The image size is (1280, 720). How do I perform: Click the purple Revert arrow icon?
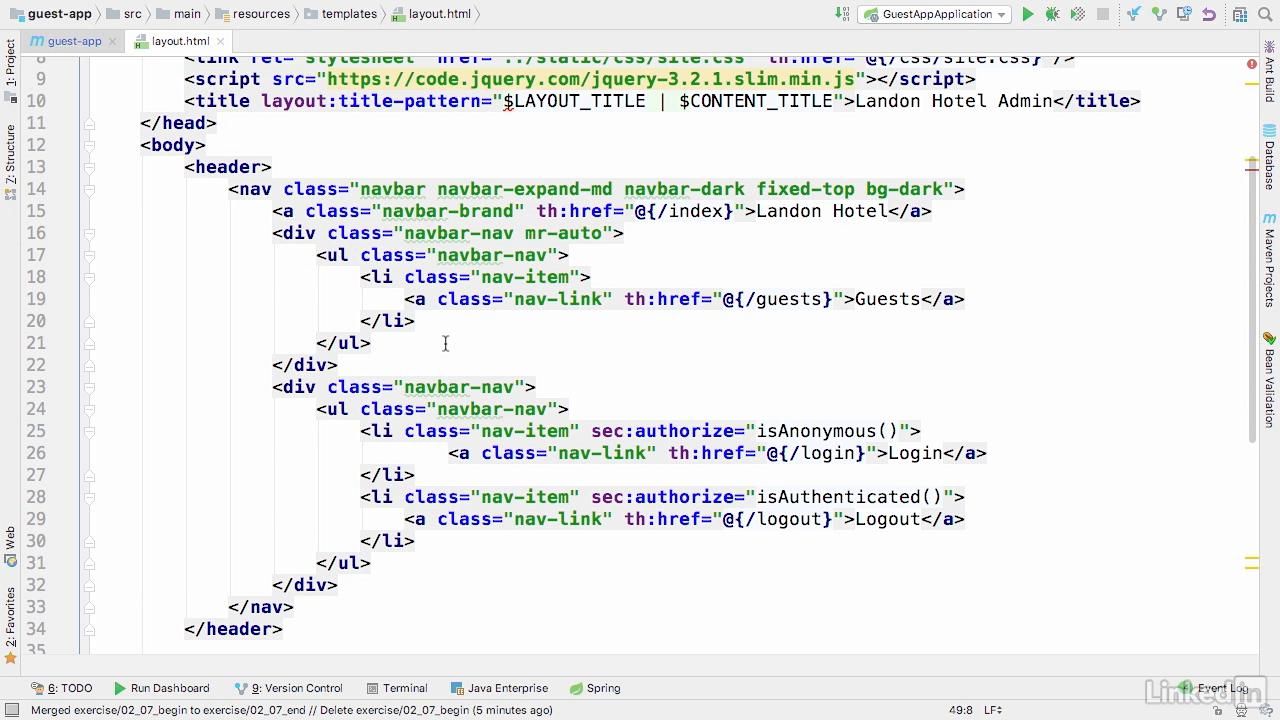point(1209,14)
